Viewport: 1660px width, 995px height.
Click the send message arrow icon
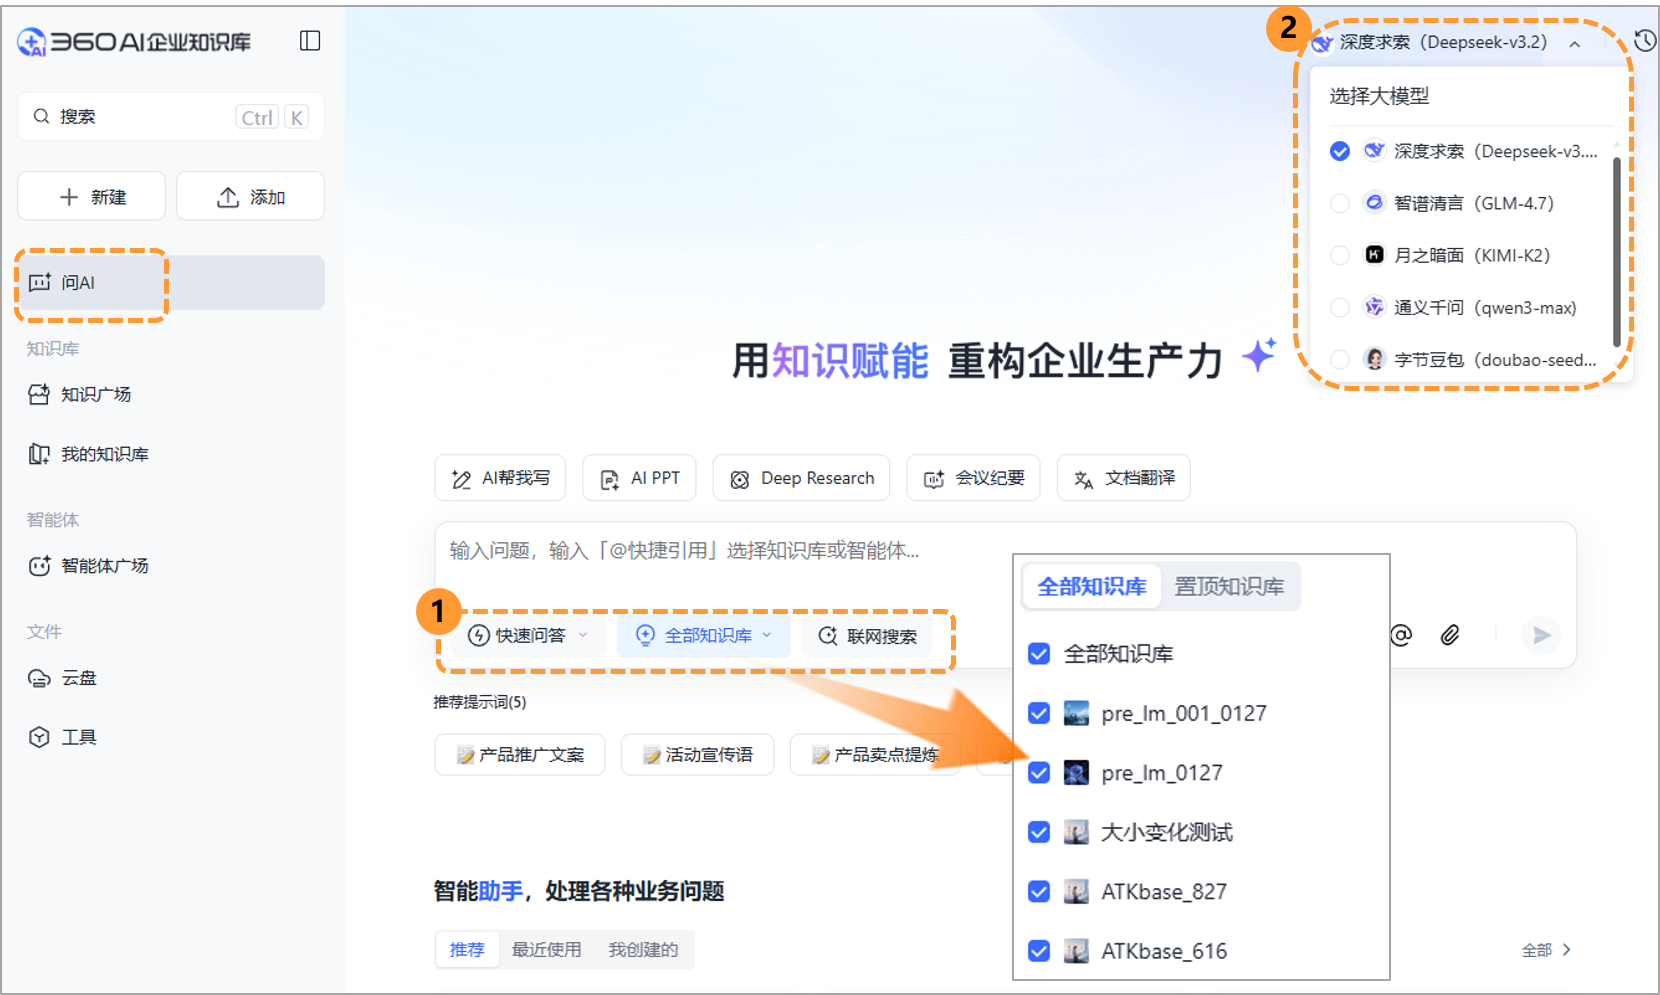1541,634
